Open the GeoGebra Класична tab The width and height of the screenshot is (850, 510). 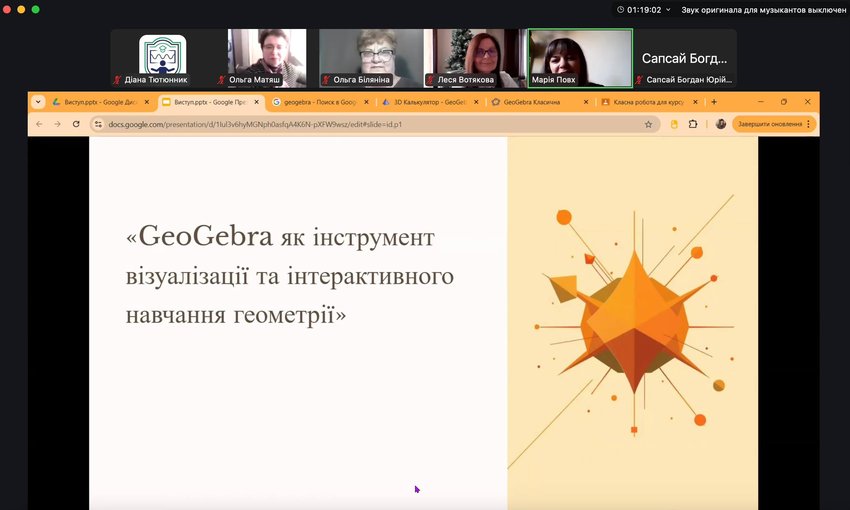pyautogui.click(x=539, y=102)
